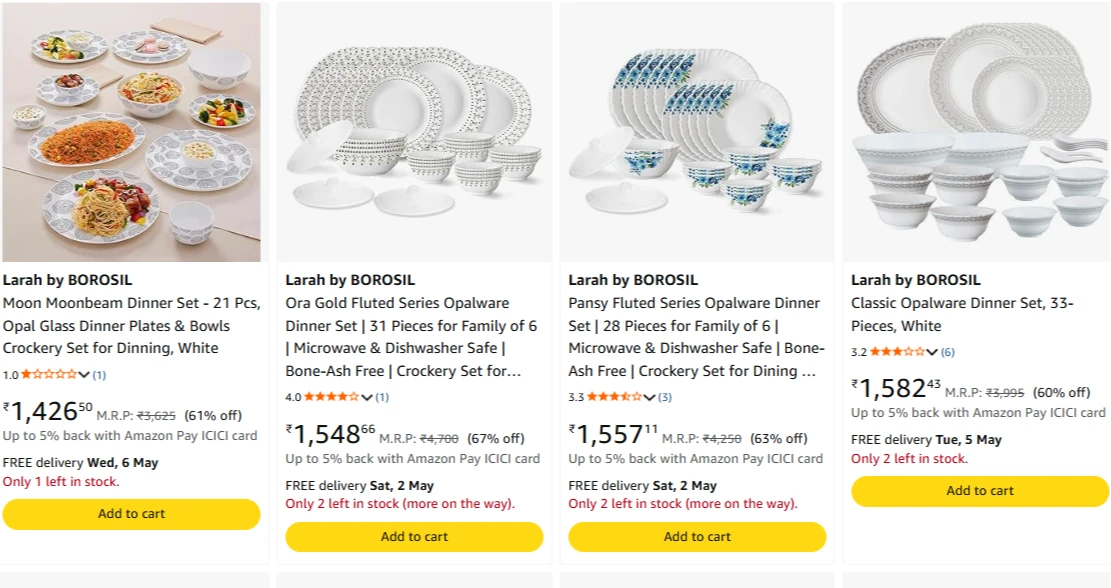Click the blue floral Pansy set image
The height and width of the screenshot is (588, 1111).
tap(697, 132)
